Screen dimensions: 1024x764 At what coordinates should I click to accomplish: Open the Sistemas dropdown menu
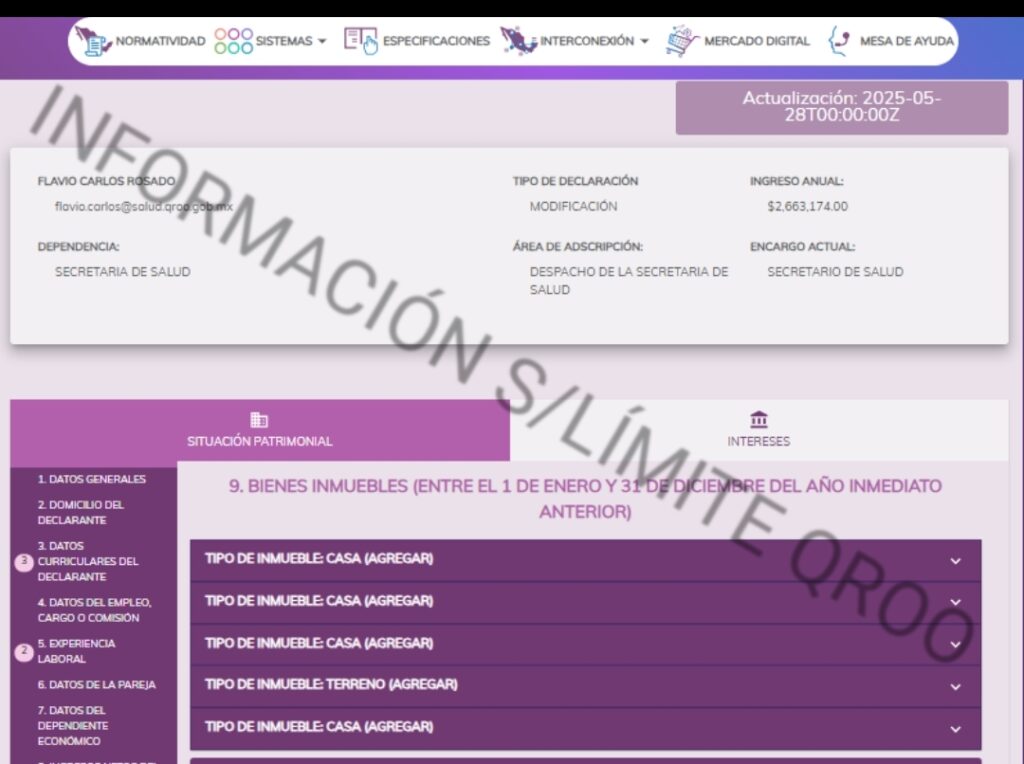tap(290, 41)
